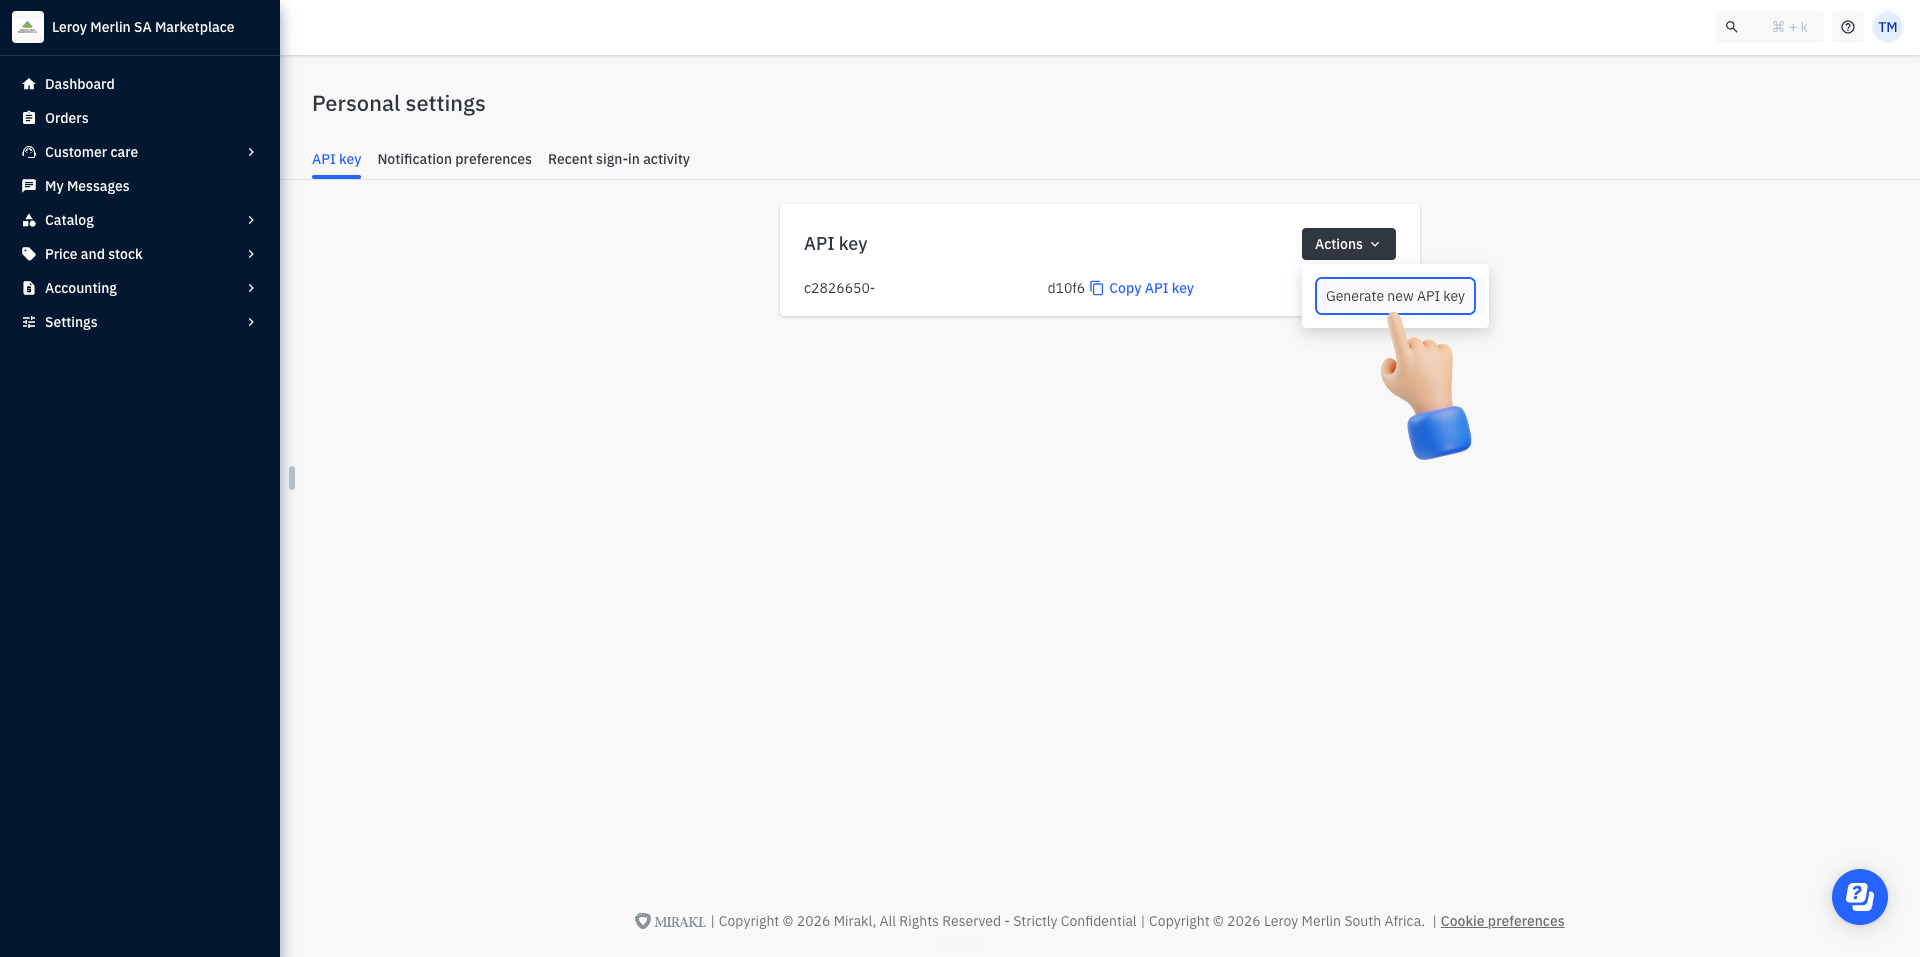Click the Mirakl logo in footer
The width and height of the screenshot is (1920, 957).
coord(670,921)
